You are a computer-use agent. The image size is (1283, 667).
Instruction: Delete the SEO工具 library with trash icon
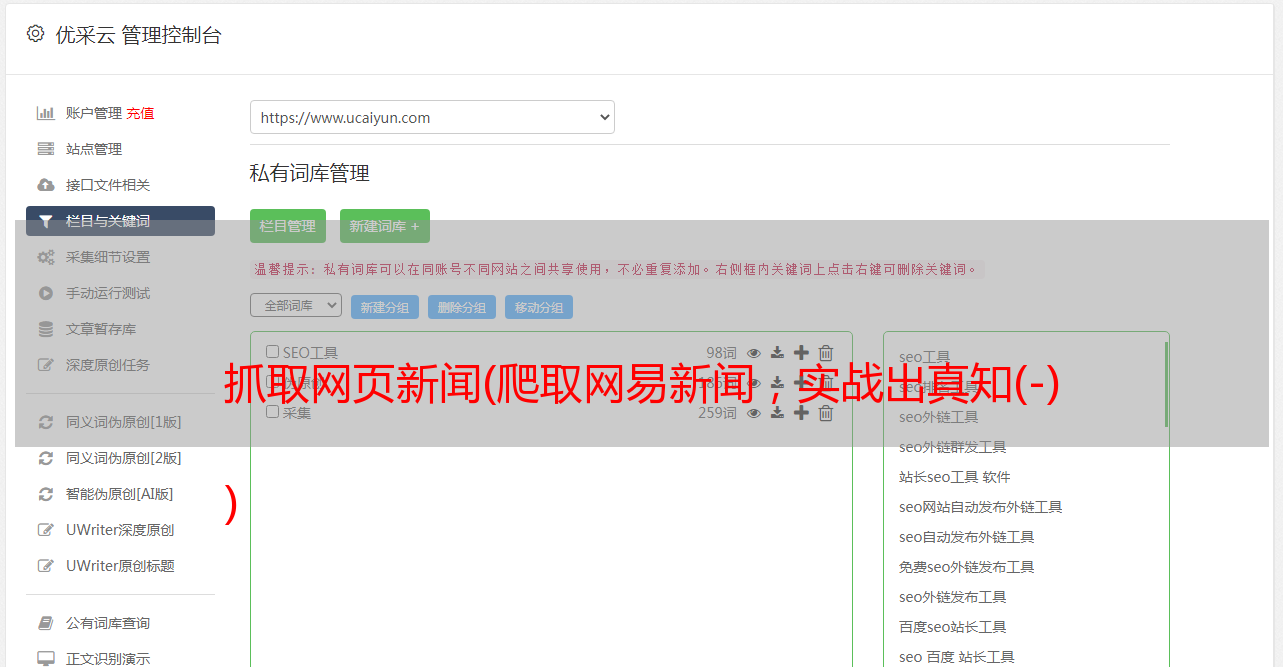(x=825, y=352)
